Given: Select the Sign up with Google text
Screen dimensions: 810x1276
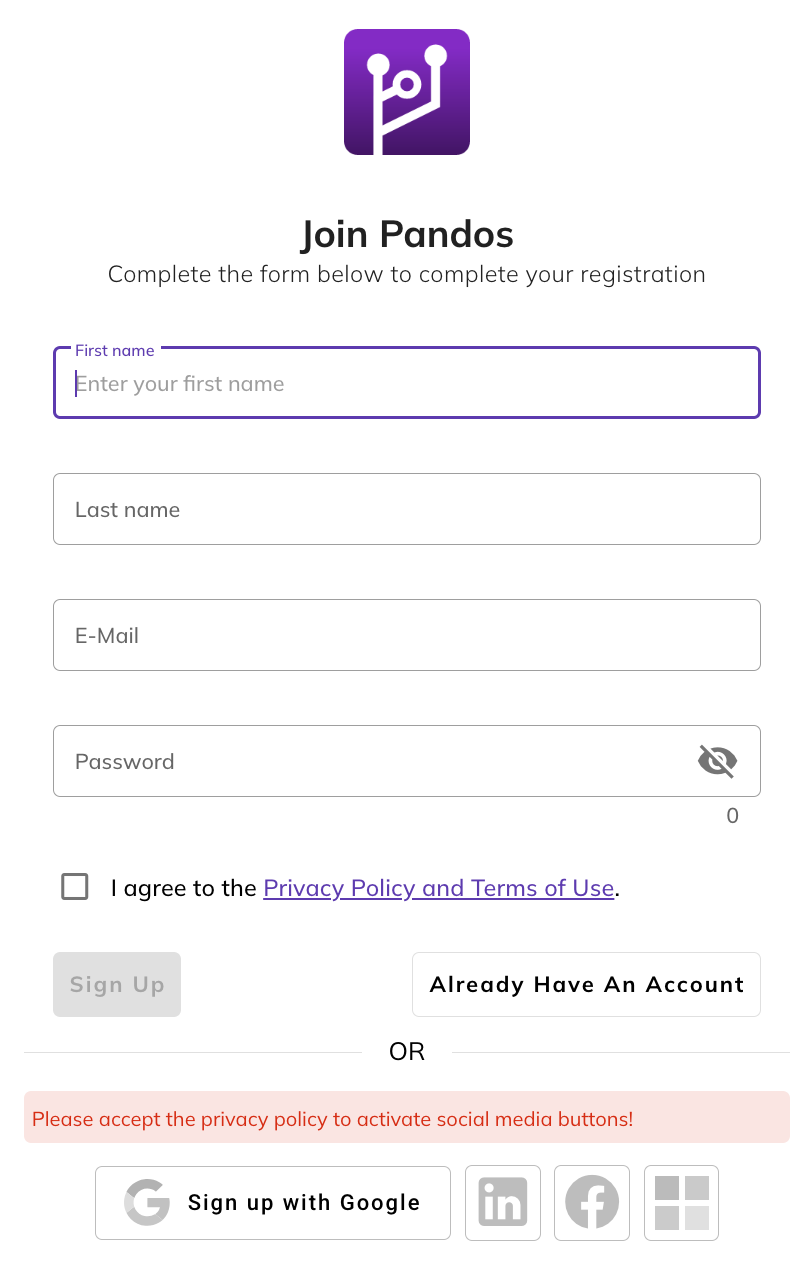Looking at the screenshot, I should pyautogui.click(x=304, y=1203).
